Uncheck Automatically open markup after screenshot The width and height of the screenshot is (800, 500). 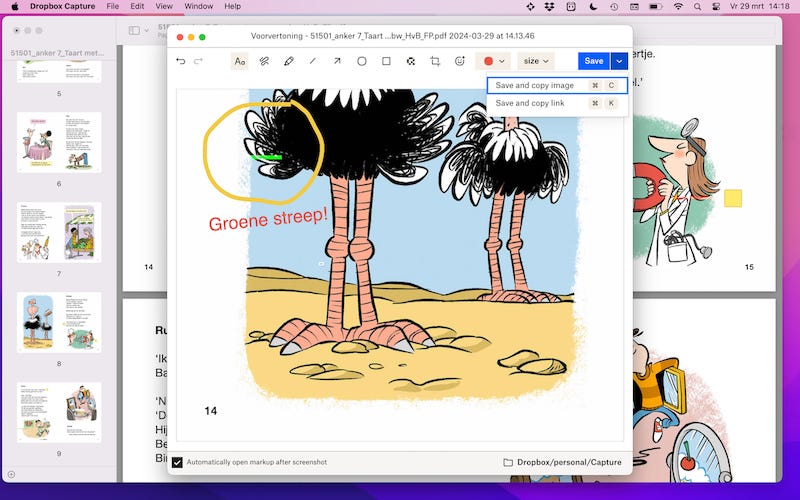pyautogui.click(x=177, y=462)
